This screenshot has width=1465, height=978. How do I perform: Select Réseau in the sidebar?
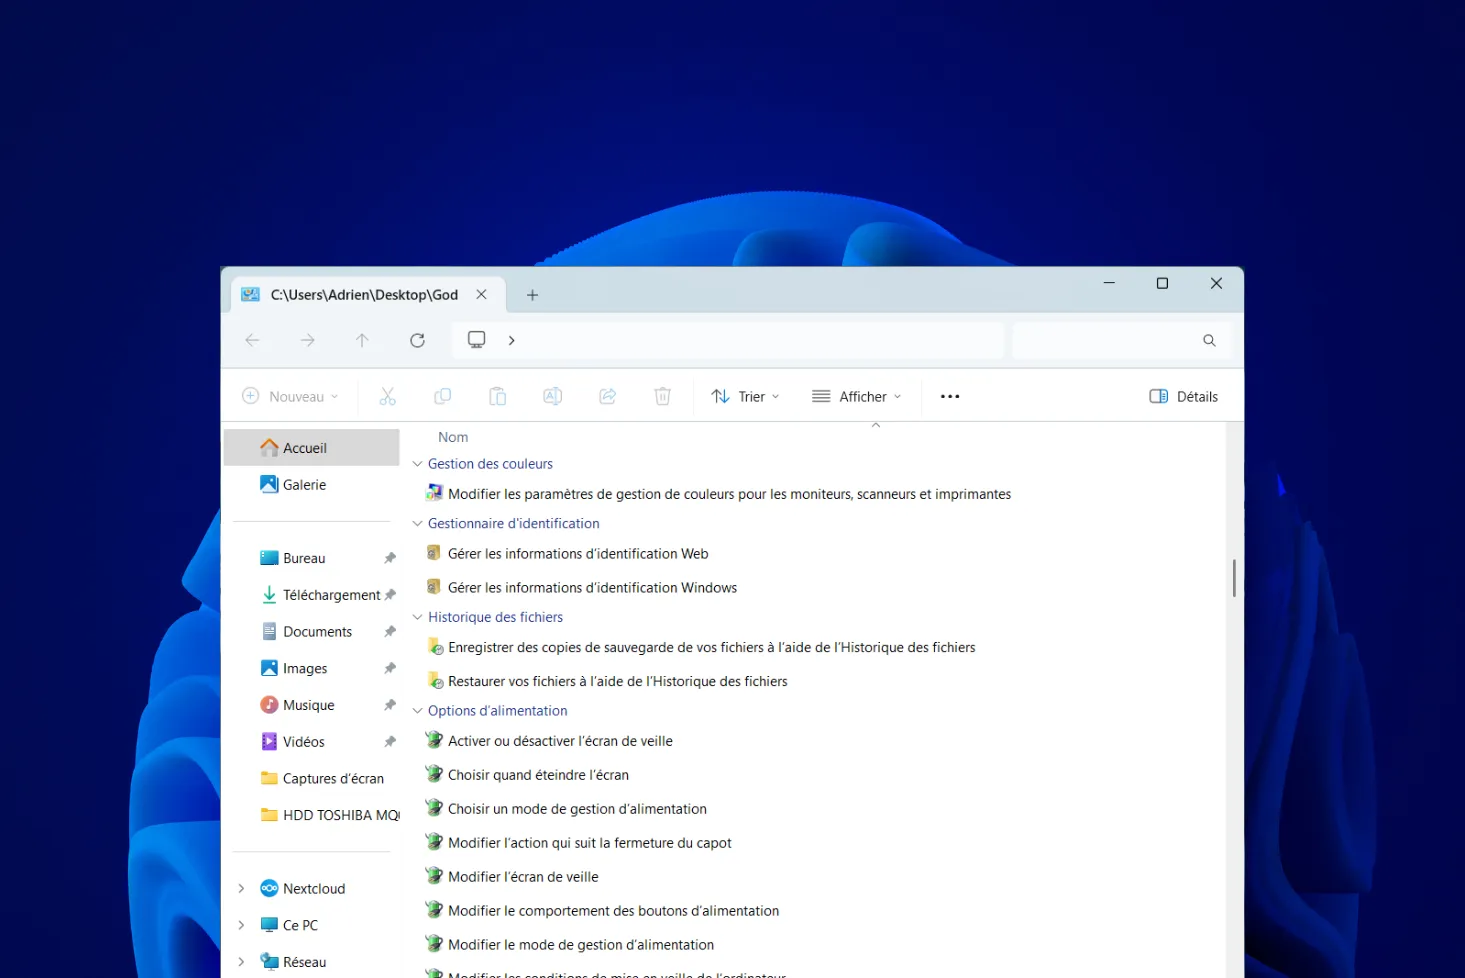(304, 962)
